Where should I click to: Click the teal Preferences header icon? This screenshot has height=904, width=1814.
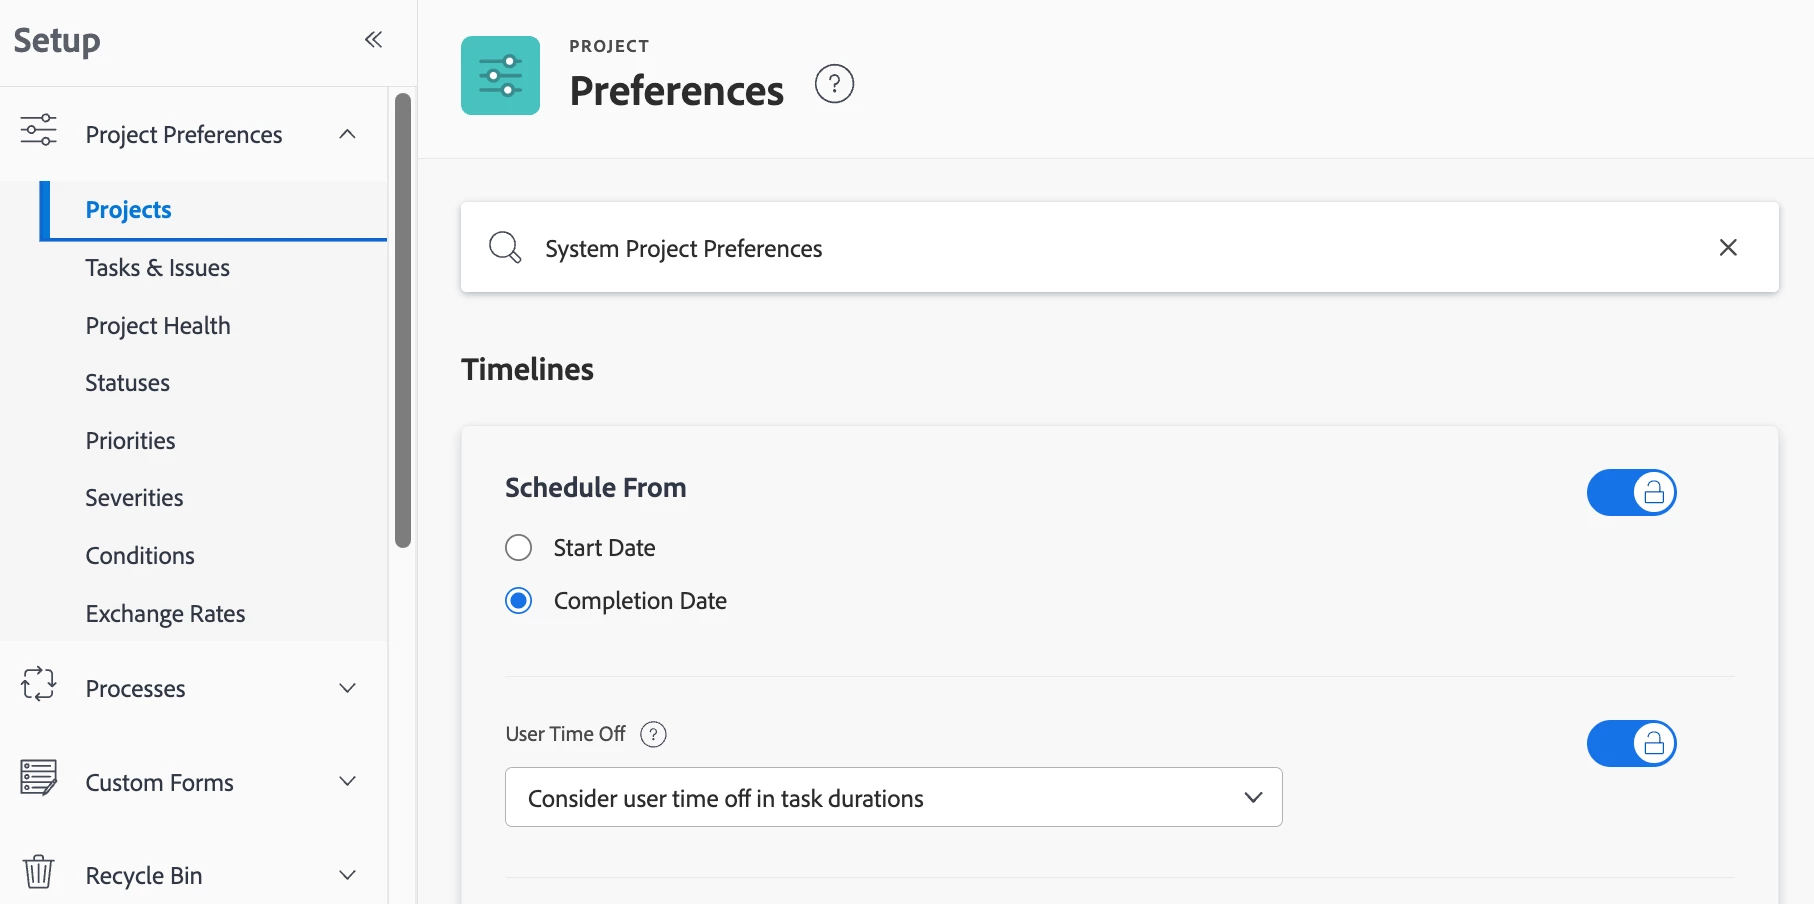(x=500, y=76)
